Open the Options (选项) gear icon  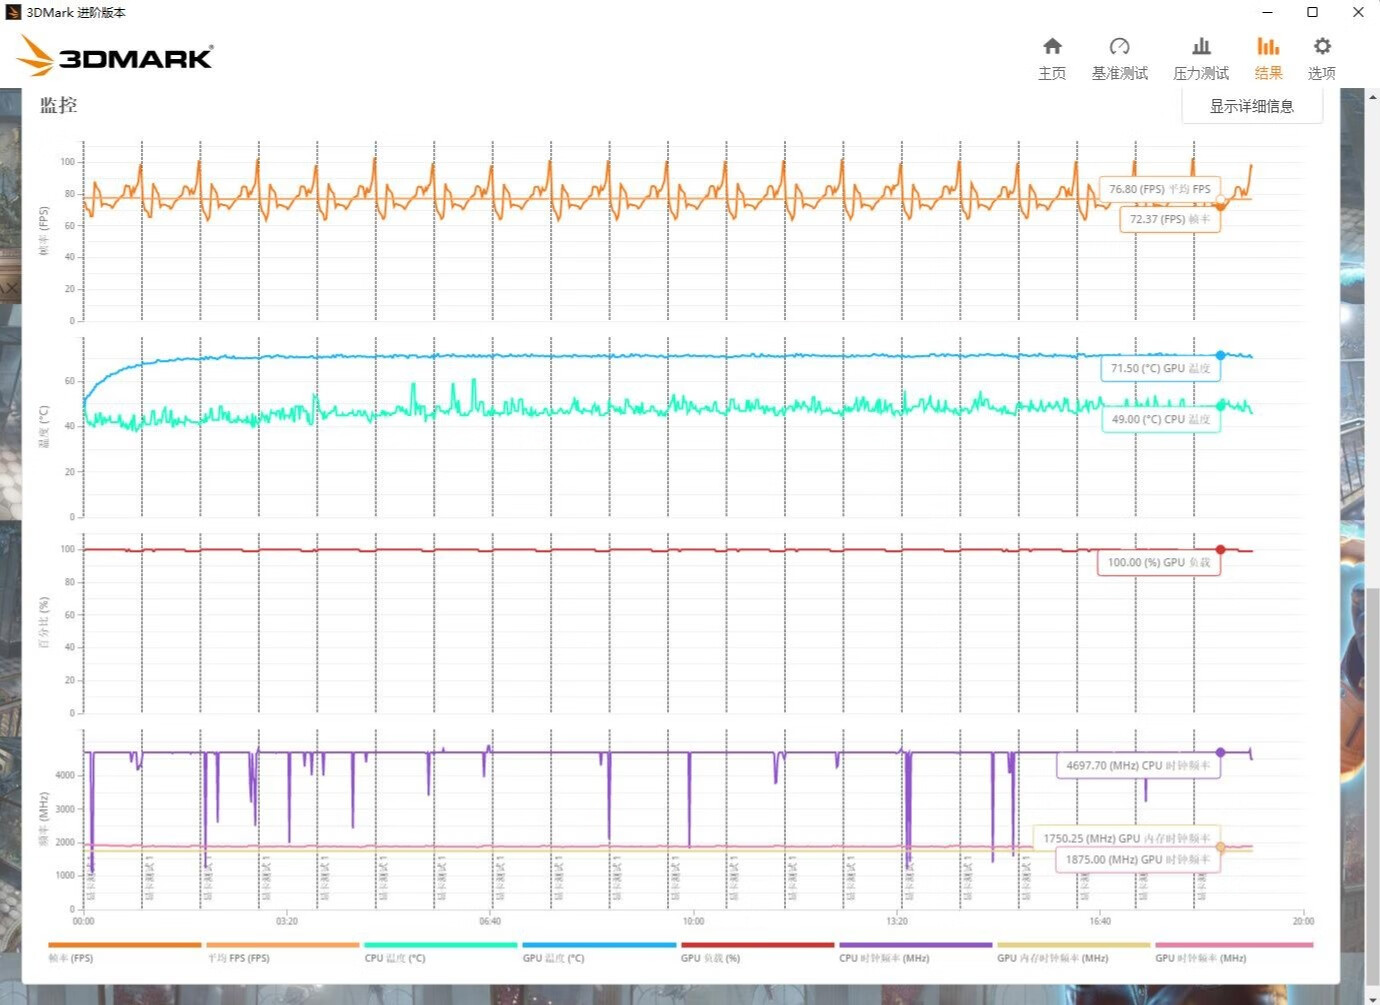coord(1321,55)
